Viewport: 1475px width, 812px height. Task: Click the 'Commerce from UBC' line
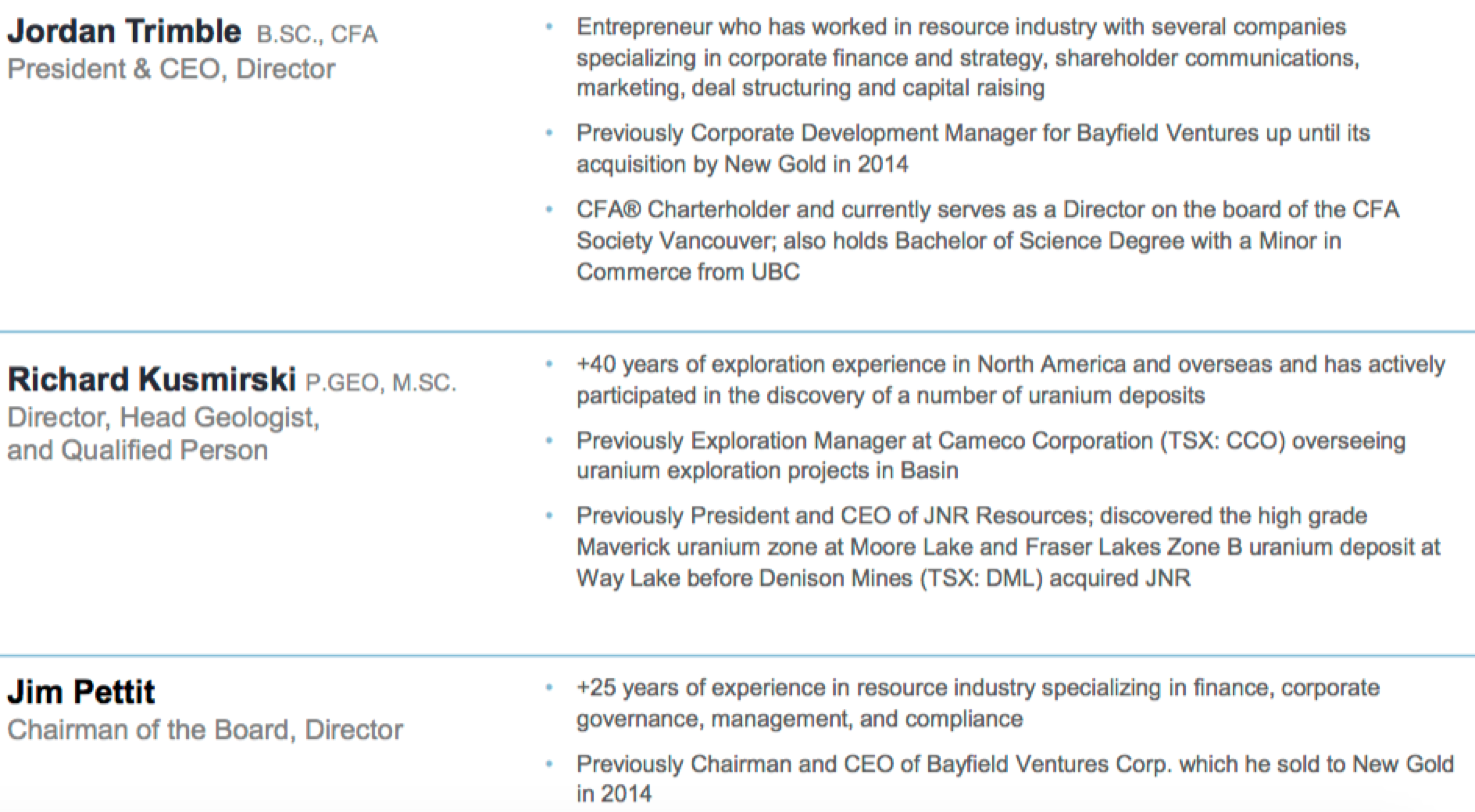pos(688,272)
